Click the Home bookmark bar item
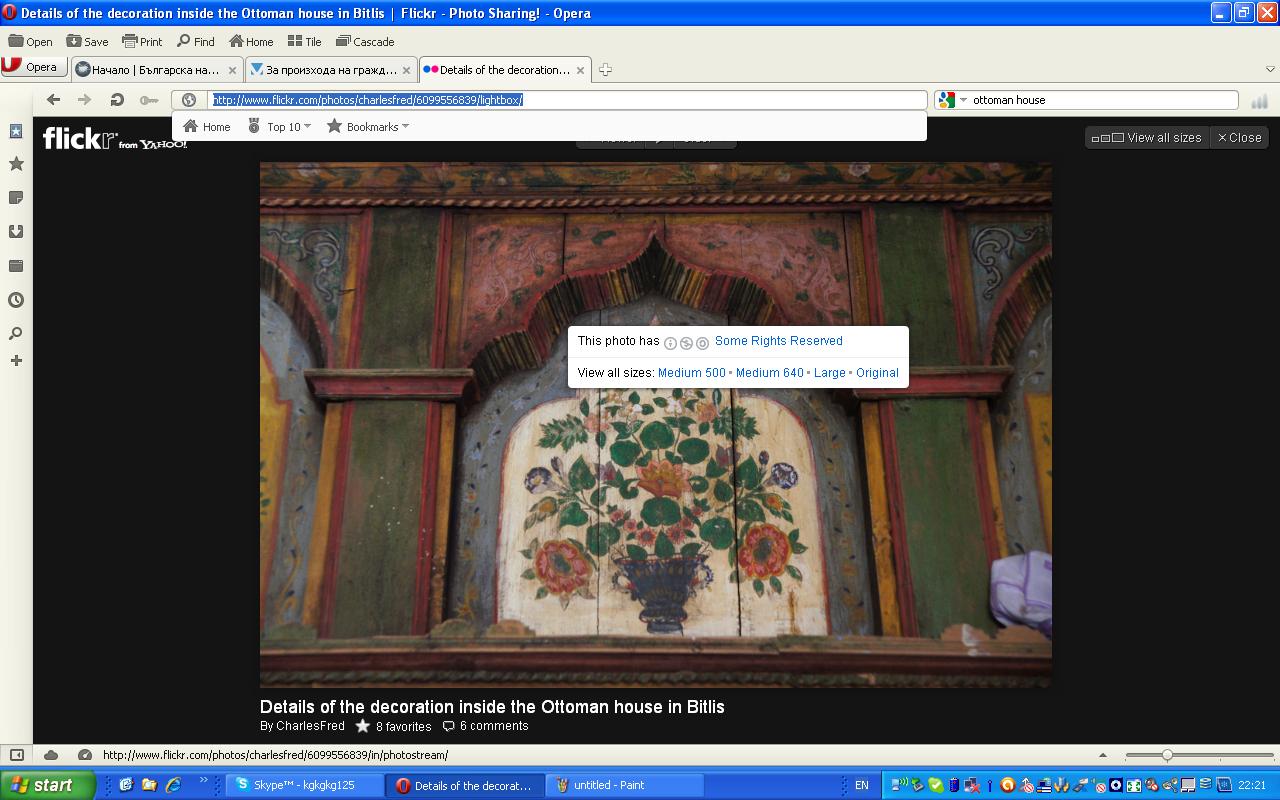The image size is (1280, 800). [207, 127]
